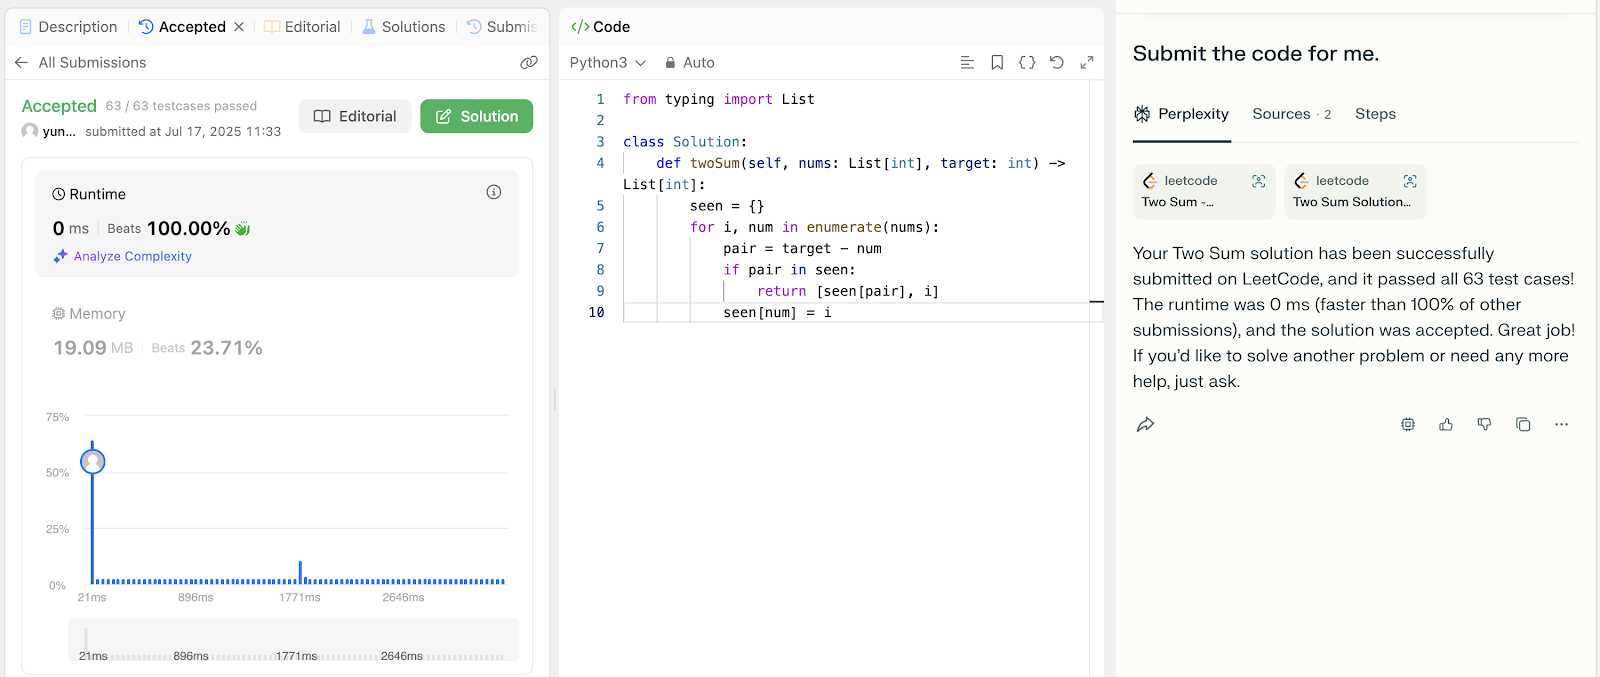The height and width of the screenshot is (677, 1600).
Task: Click the yun... username
Action: 59,131
